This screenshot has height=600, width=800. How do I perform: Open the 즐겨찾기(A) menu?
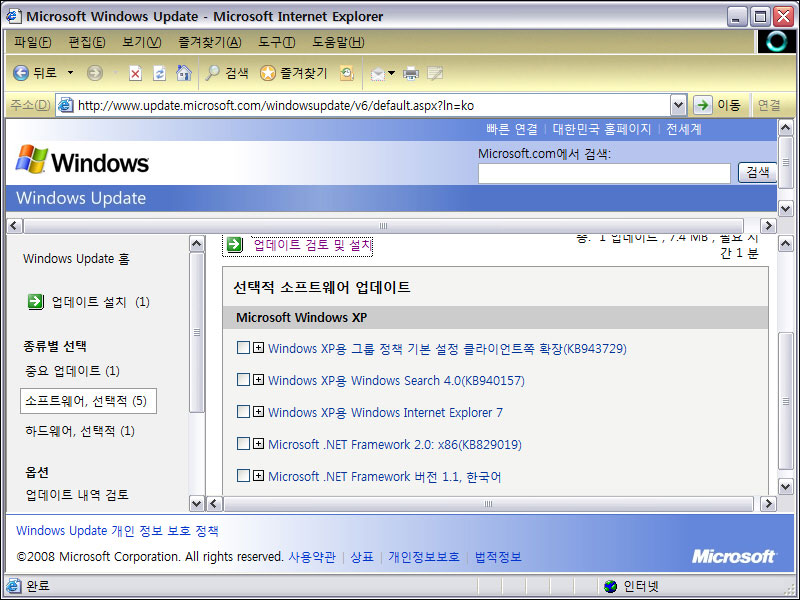pos(210,42)
